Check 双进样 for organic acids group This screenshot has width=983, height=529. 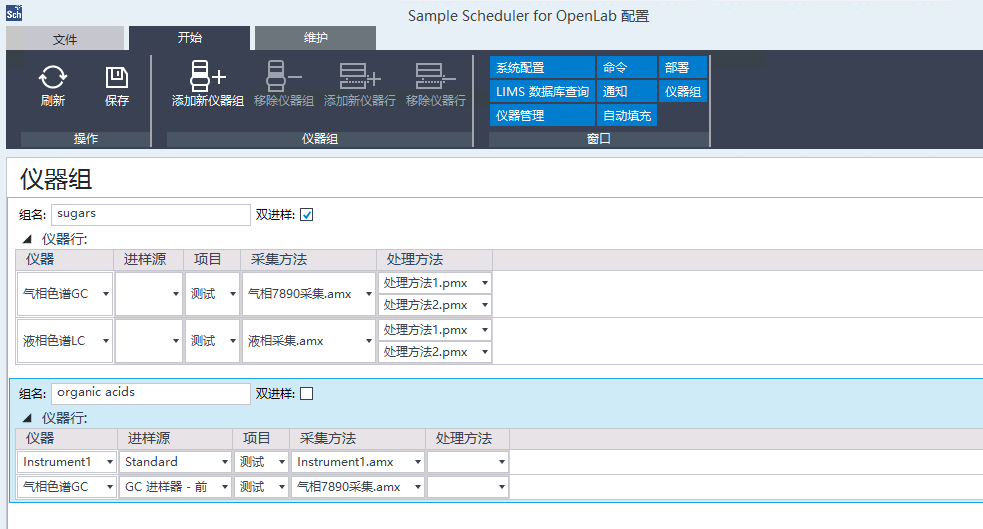(x=307, y=394)
